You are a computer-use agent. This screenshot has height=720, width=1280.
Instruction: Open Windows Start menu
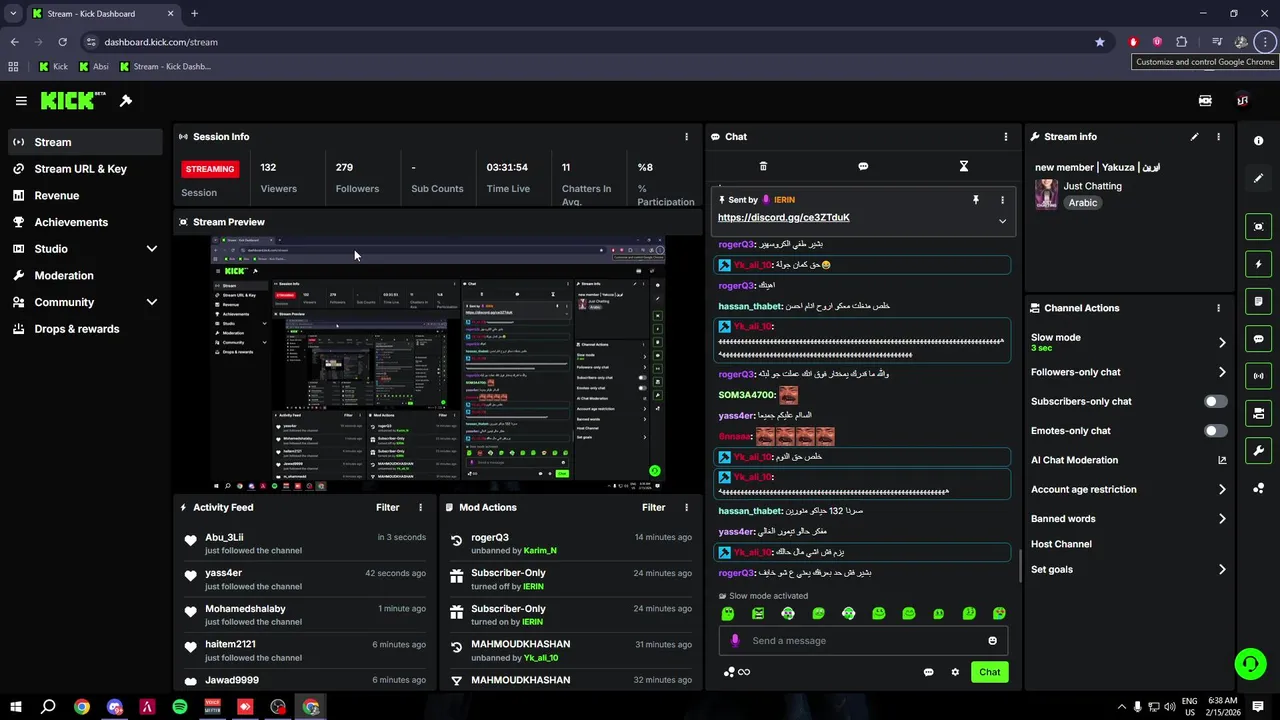(16, 707)
